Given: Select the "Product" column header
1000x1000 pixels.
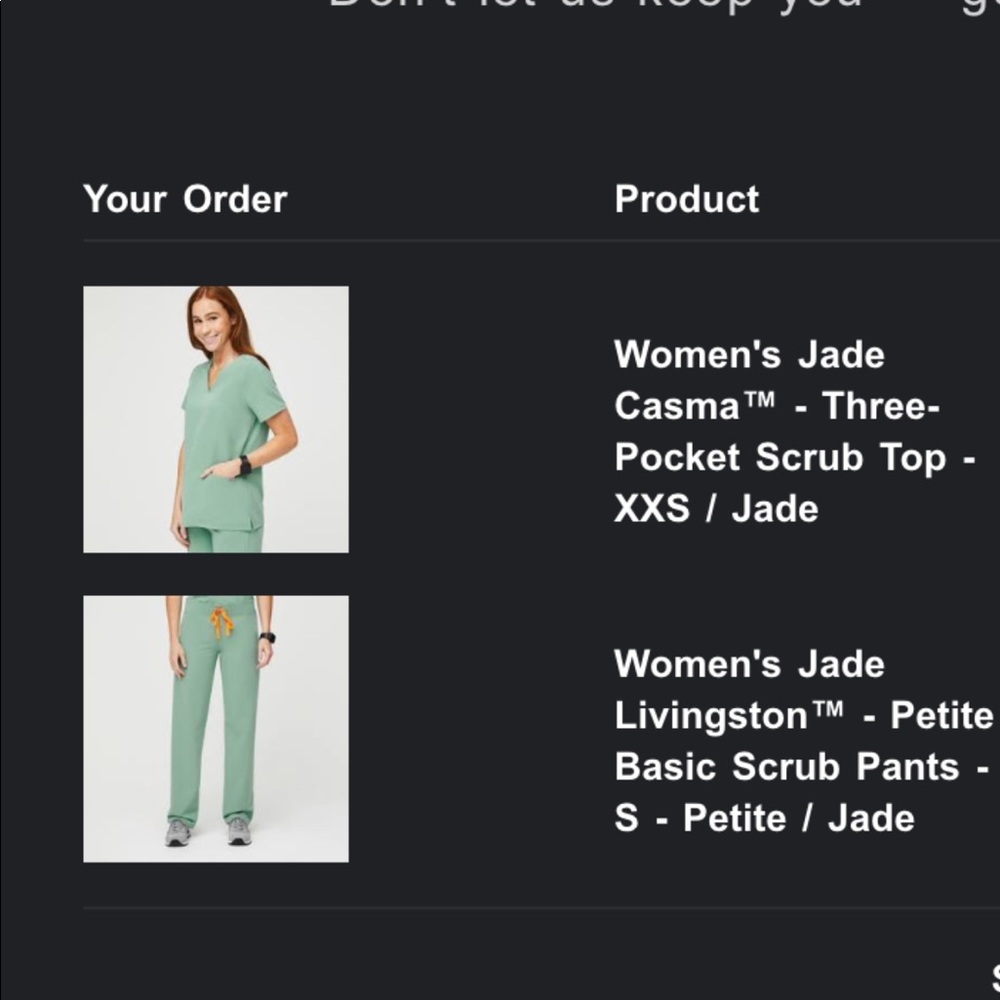Looking at the screenshot, I should tap(687, 199).
